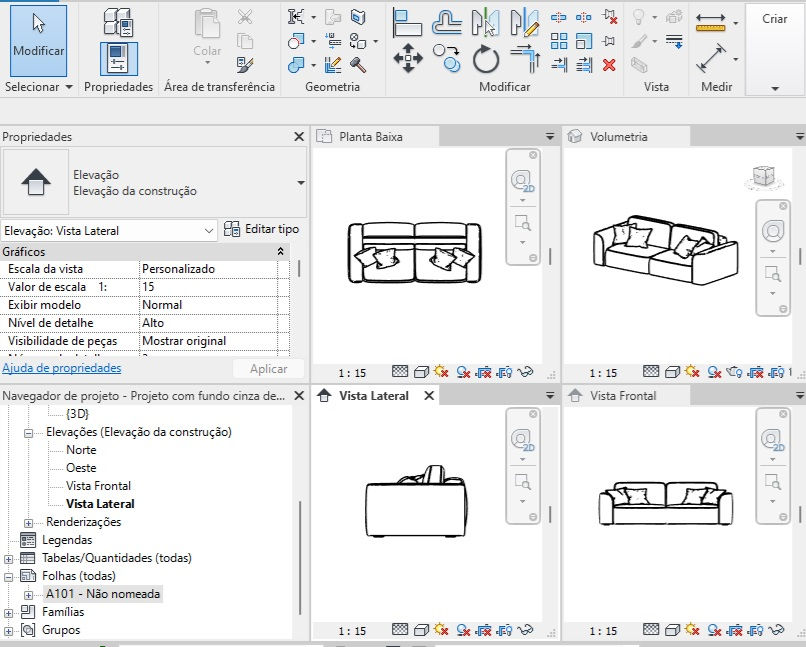806x647 pixels.
Task: Toggle crop region visibility in Vista Lateral
Action: click(x=505, y=630)
